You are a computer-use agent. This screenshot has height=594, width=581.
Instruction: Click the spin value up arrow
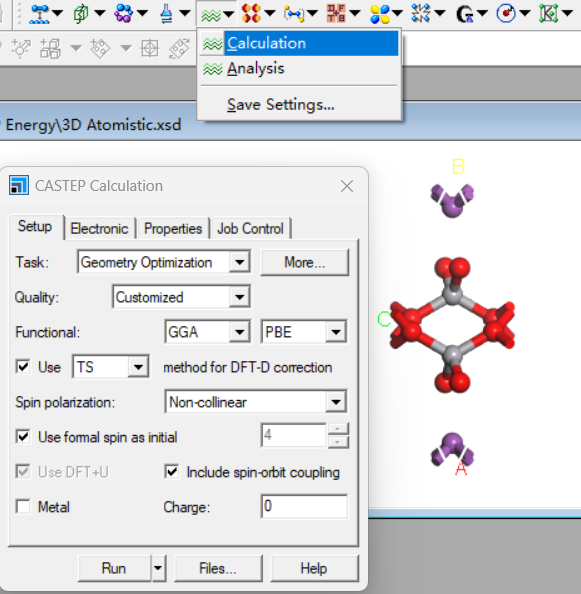click(338, 429)
